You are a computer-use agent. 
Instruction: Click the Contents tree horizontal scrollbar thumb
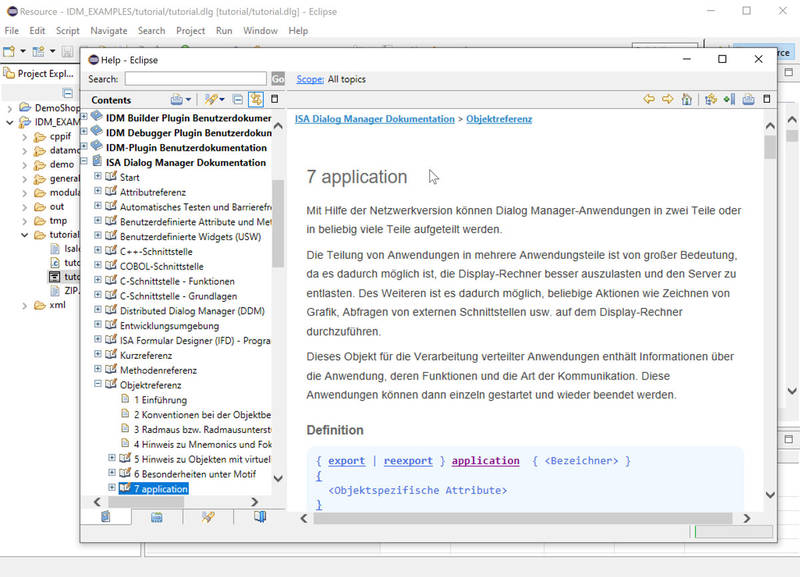pyautogui.click(x=146, y=502)
